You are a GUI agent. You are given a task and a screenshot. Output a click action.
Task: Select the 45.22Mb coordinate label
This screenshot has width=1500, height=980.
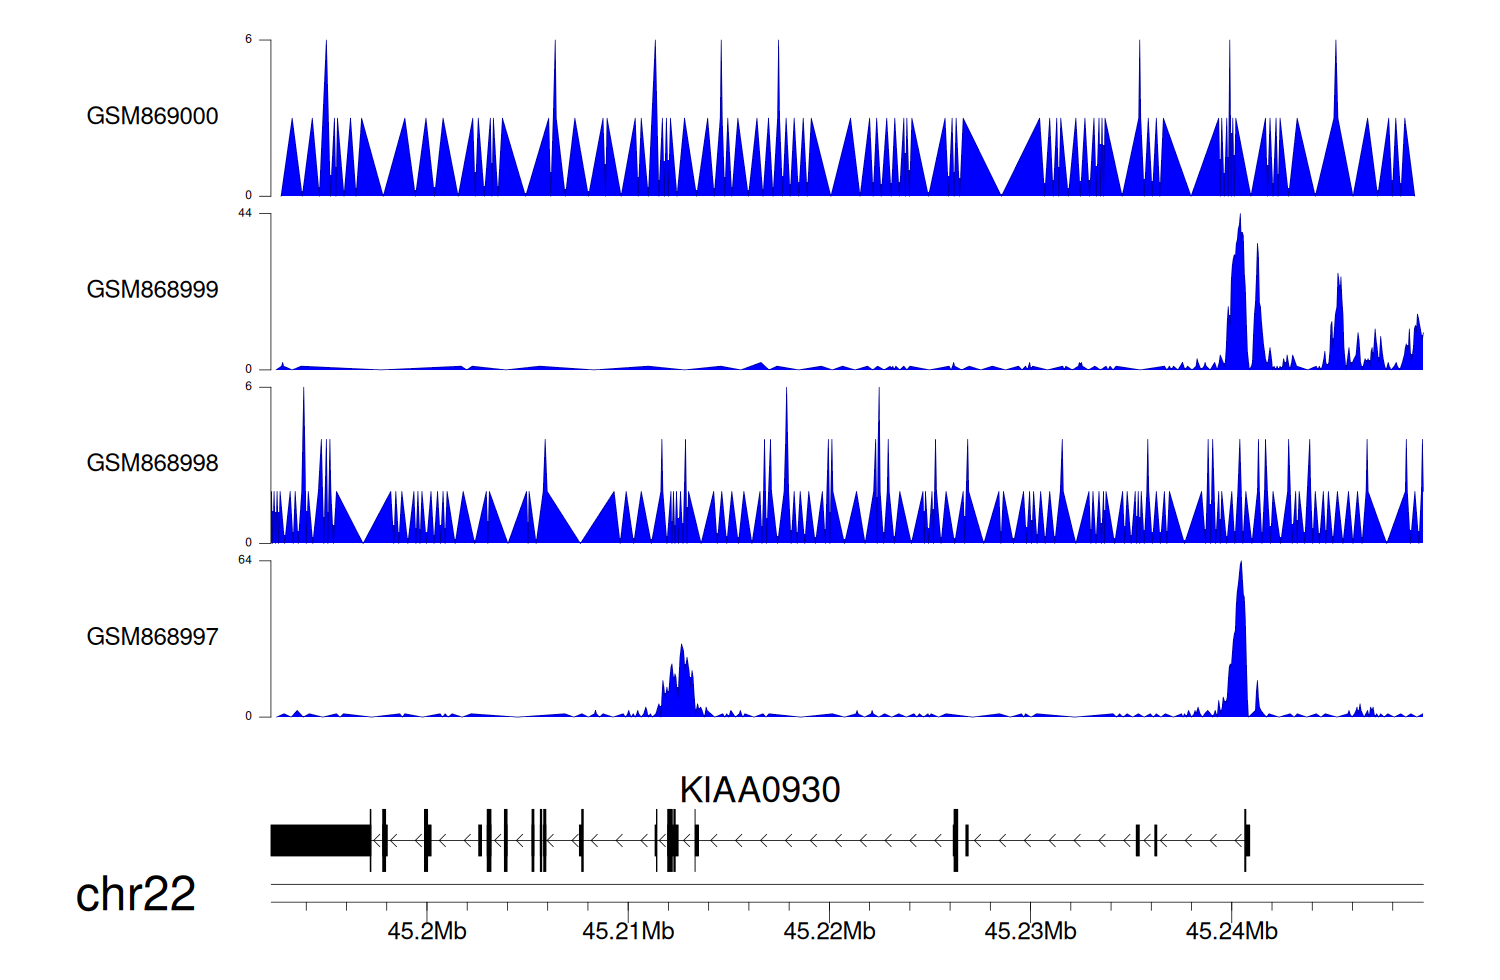pyautogui.click(x=829, y=932)
